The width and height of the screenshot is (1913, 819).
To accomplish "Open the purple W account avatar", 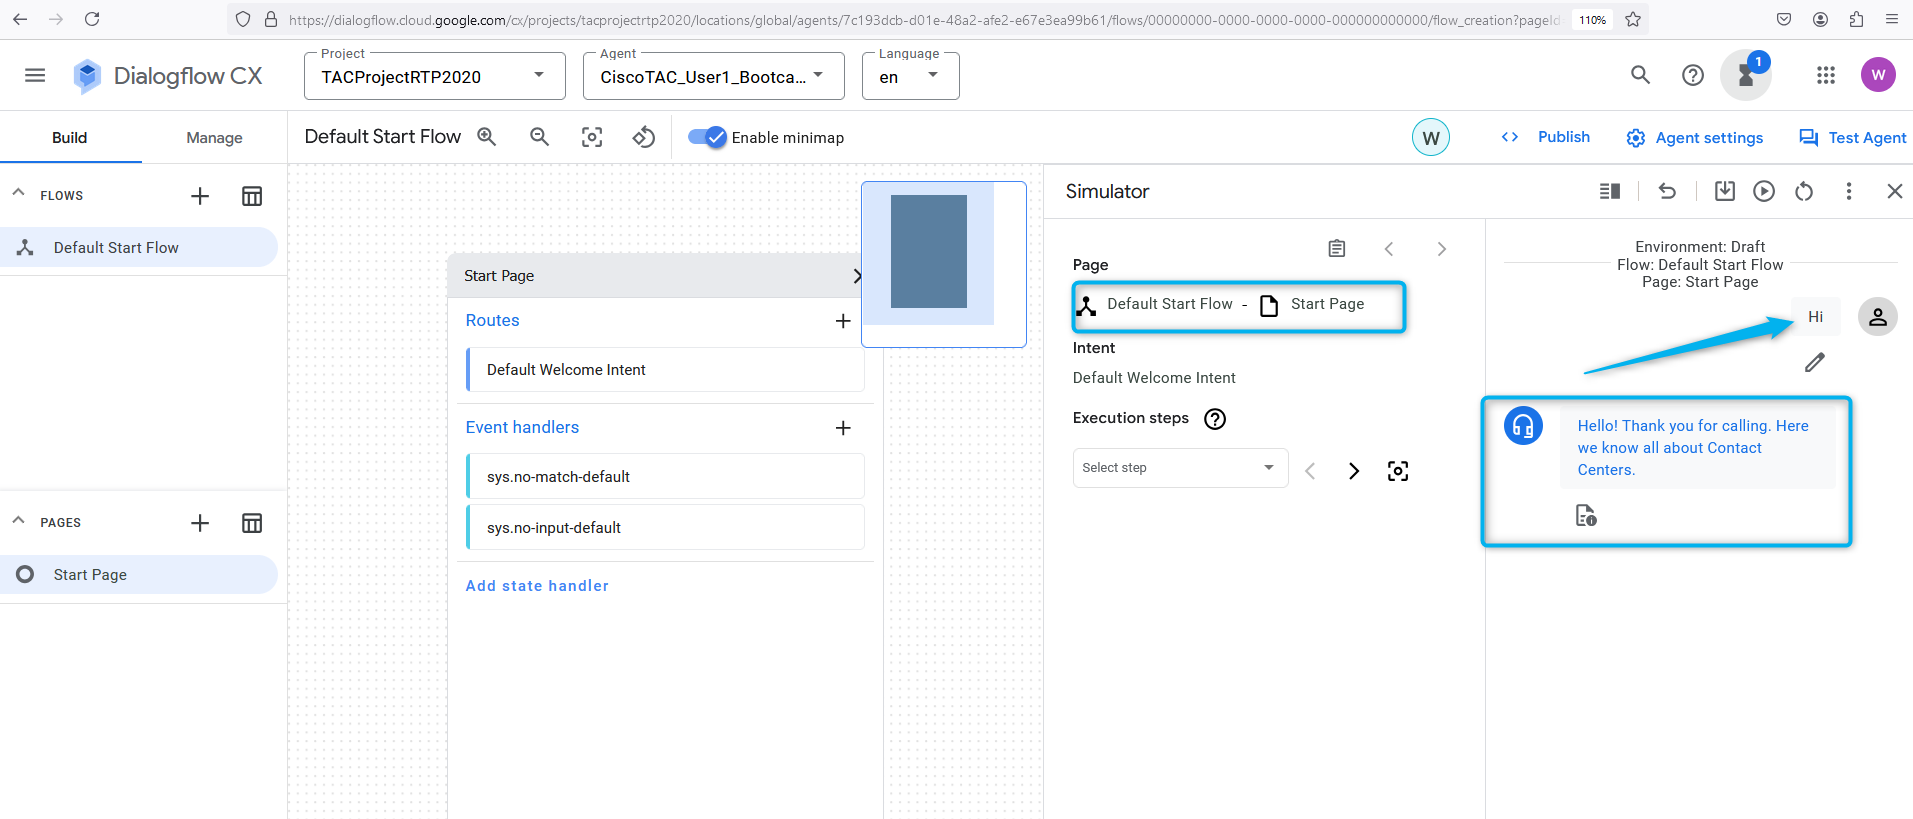I will tap(1877, 75).
